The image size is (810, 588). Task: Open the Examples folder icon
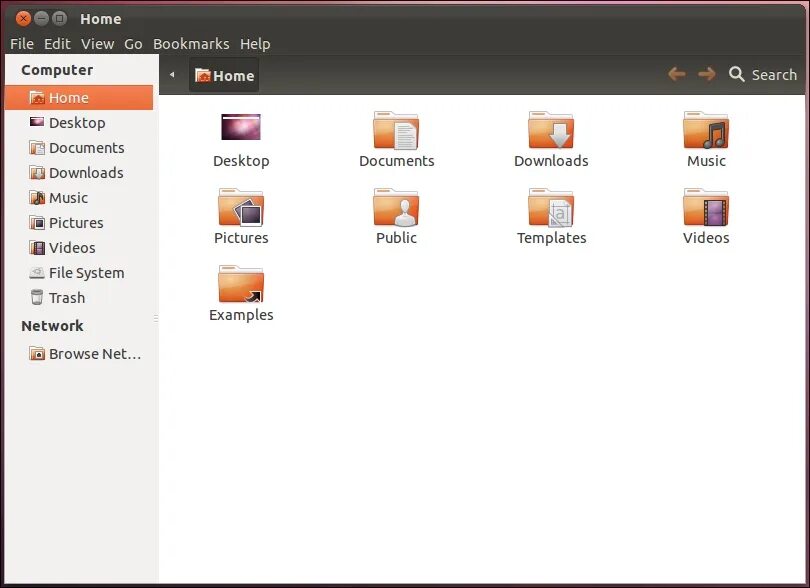pos(241,287)
